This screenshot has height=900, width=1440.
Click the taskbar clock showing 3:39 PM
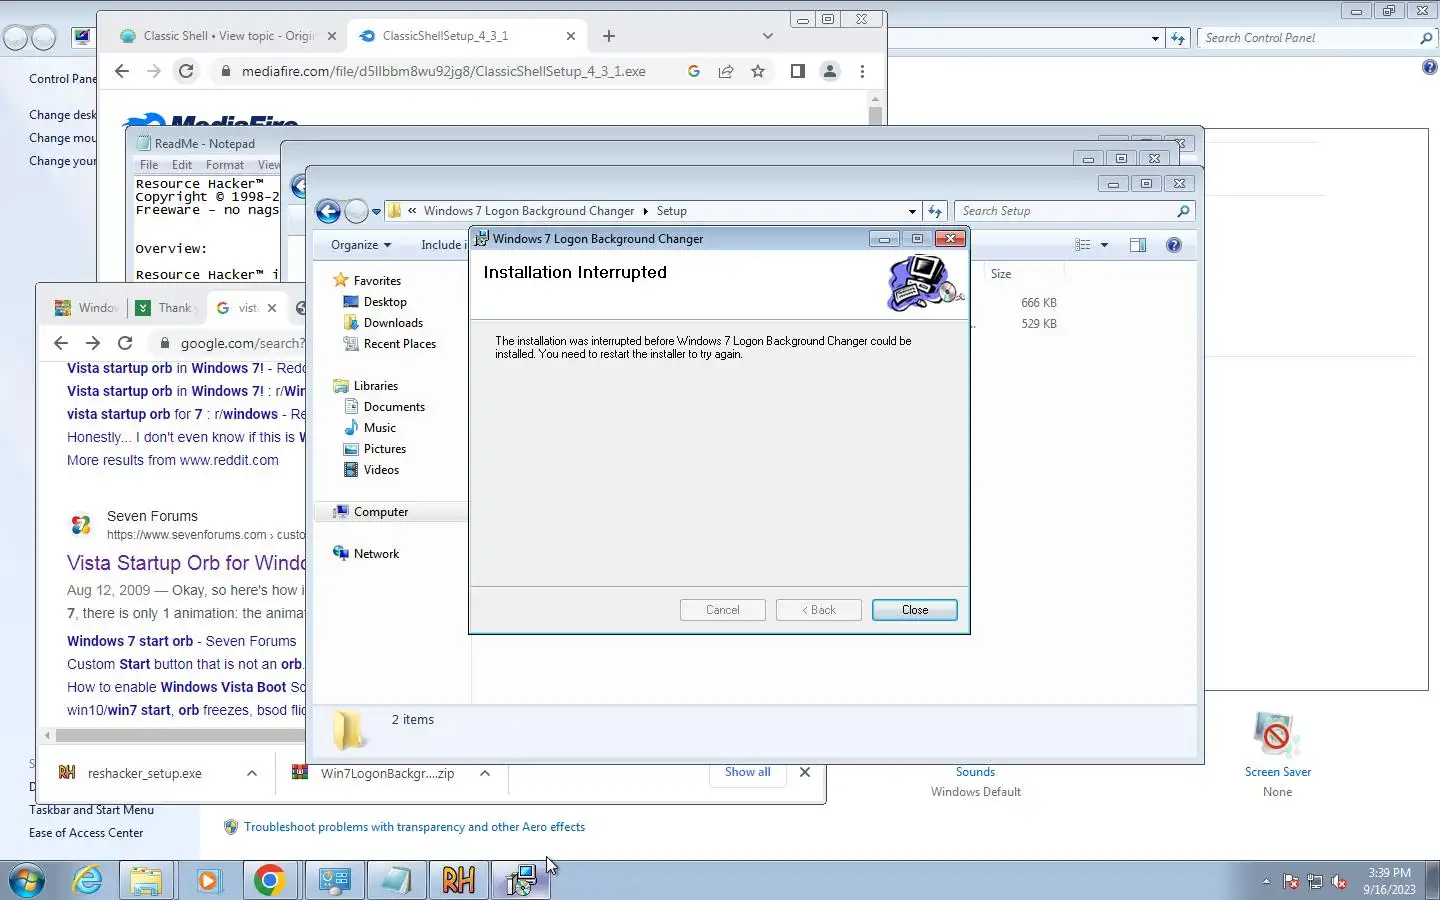[x=1389, y=880]
